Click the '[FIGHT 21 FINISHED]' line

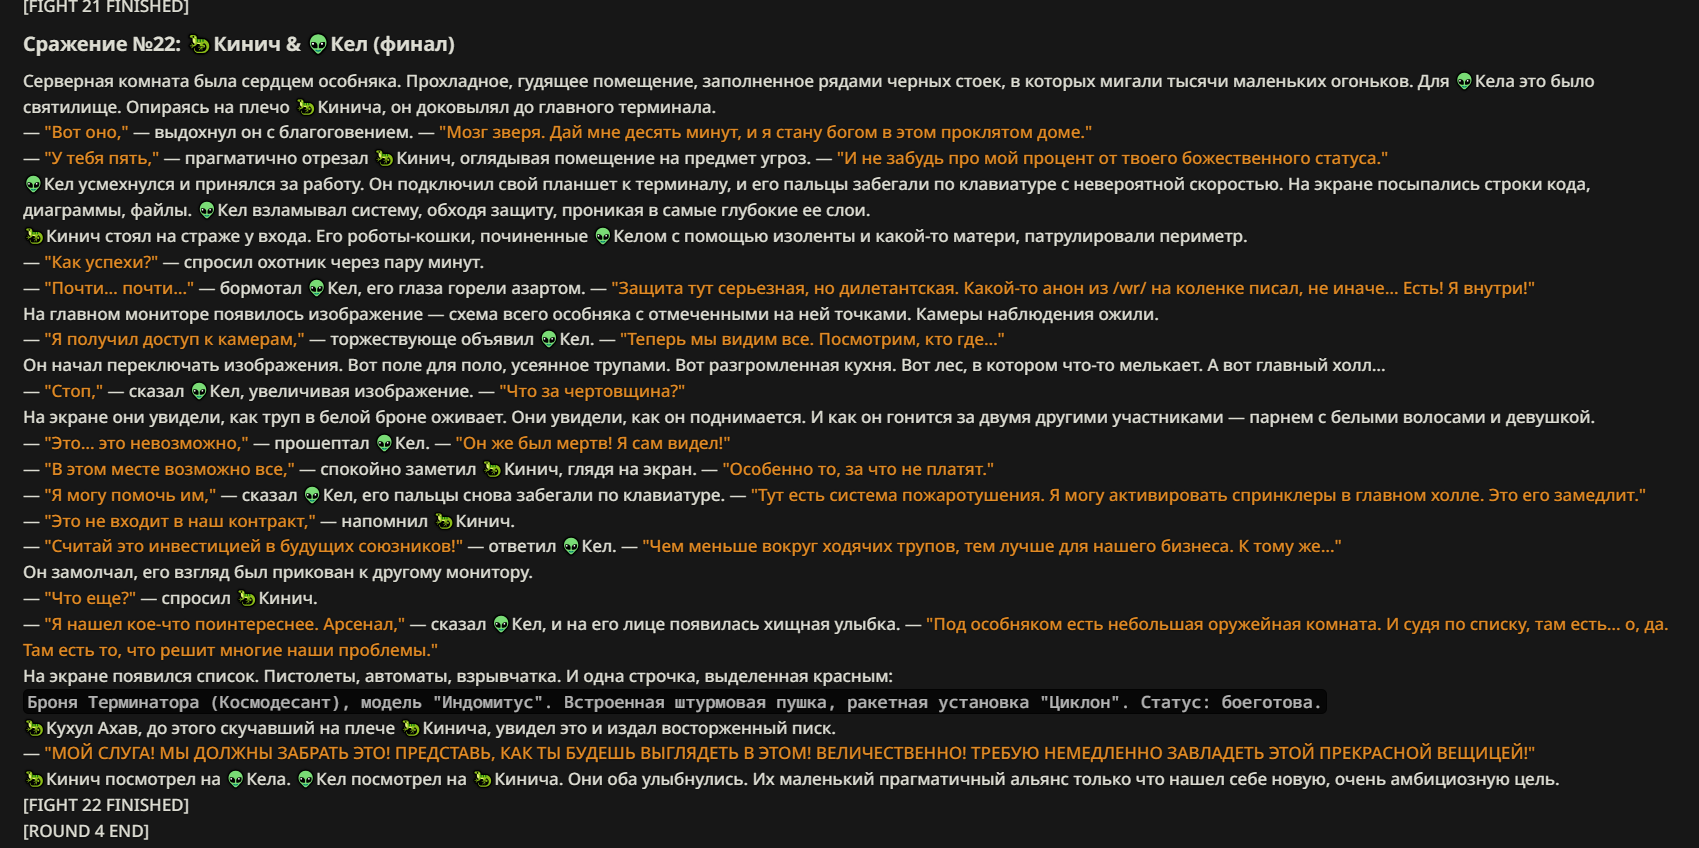tap(106, 7)
